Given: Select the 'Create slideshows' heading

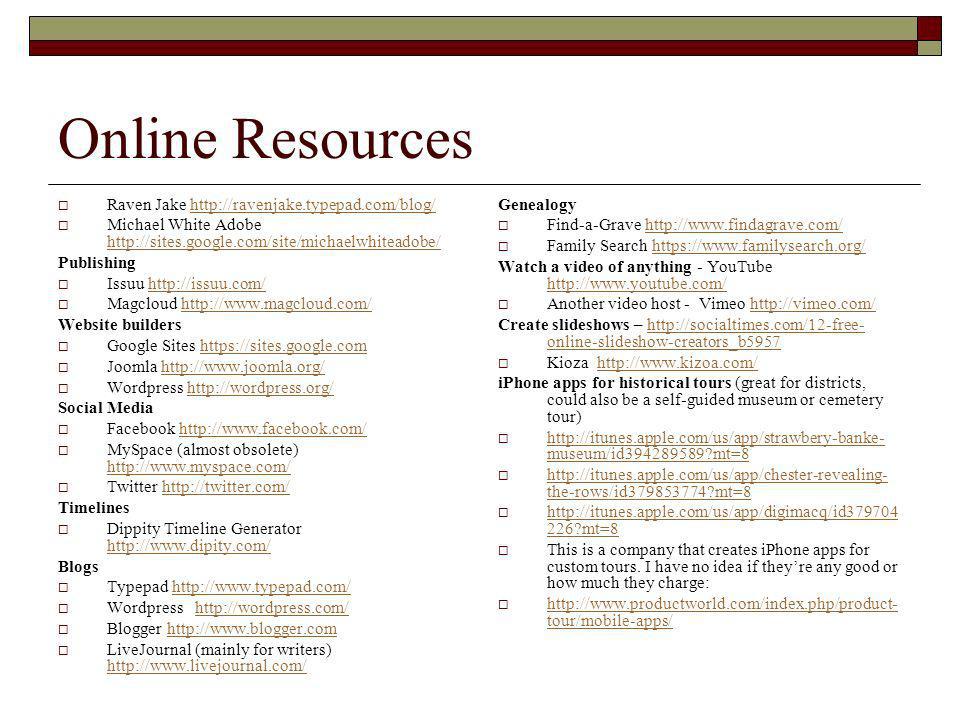Looking at the screenshot, I should 564,325.
